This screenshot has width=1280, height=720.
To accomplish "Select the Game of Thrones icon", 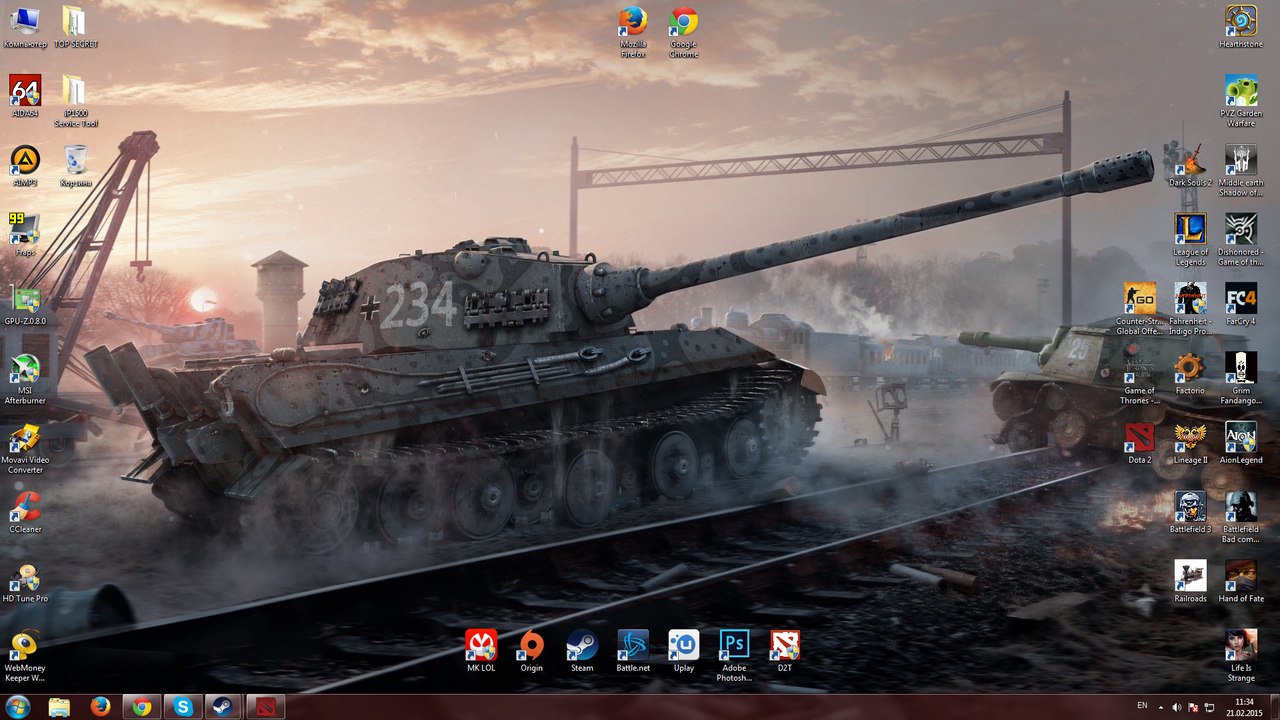I will [1139, 379].
